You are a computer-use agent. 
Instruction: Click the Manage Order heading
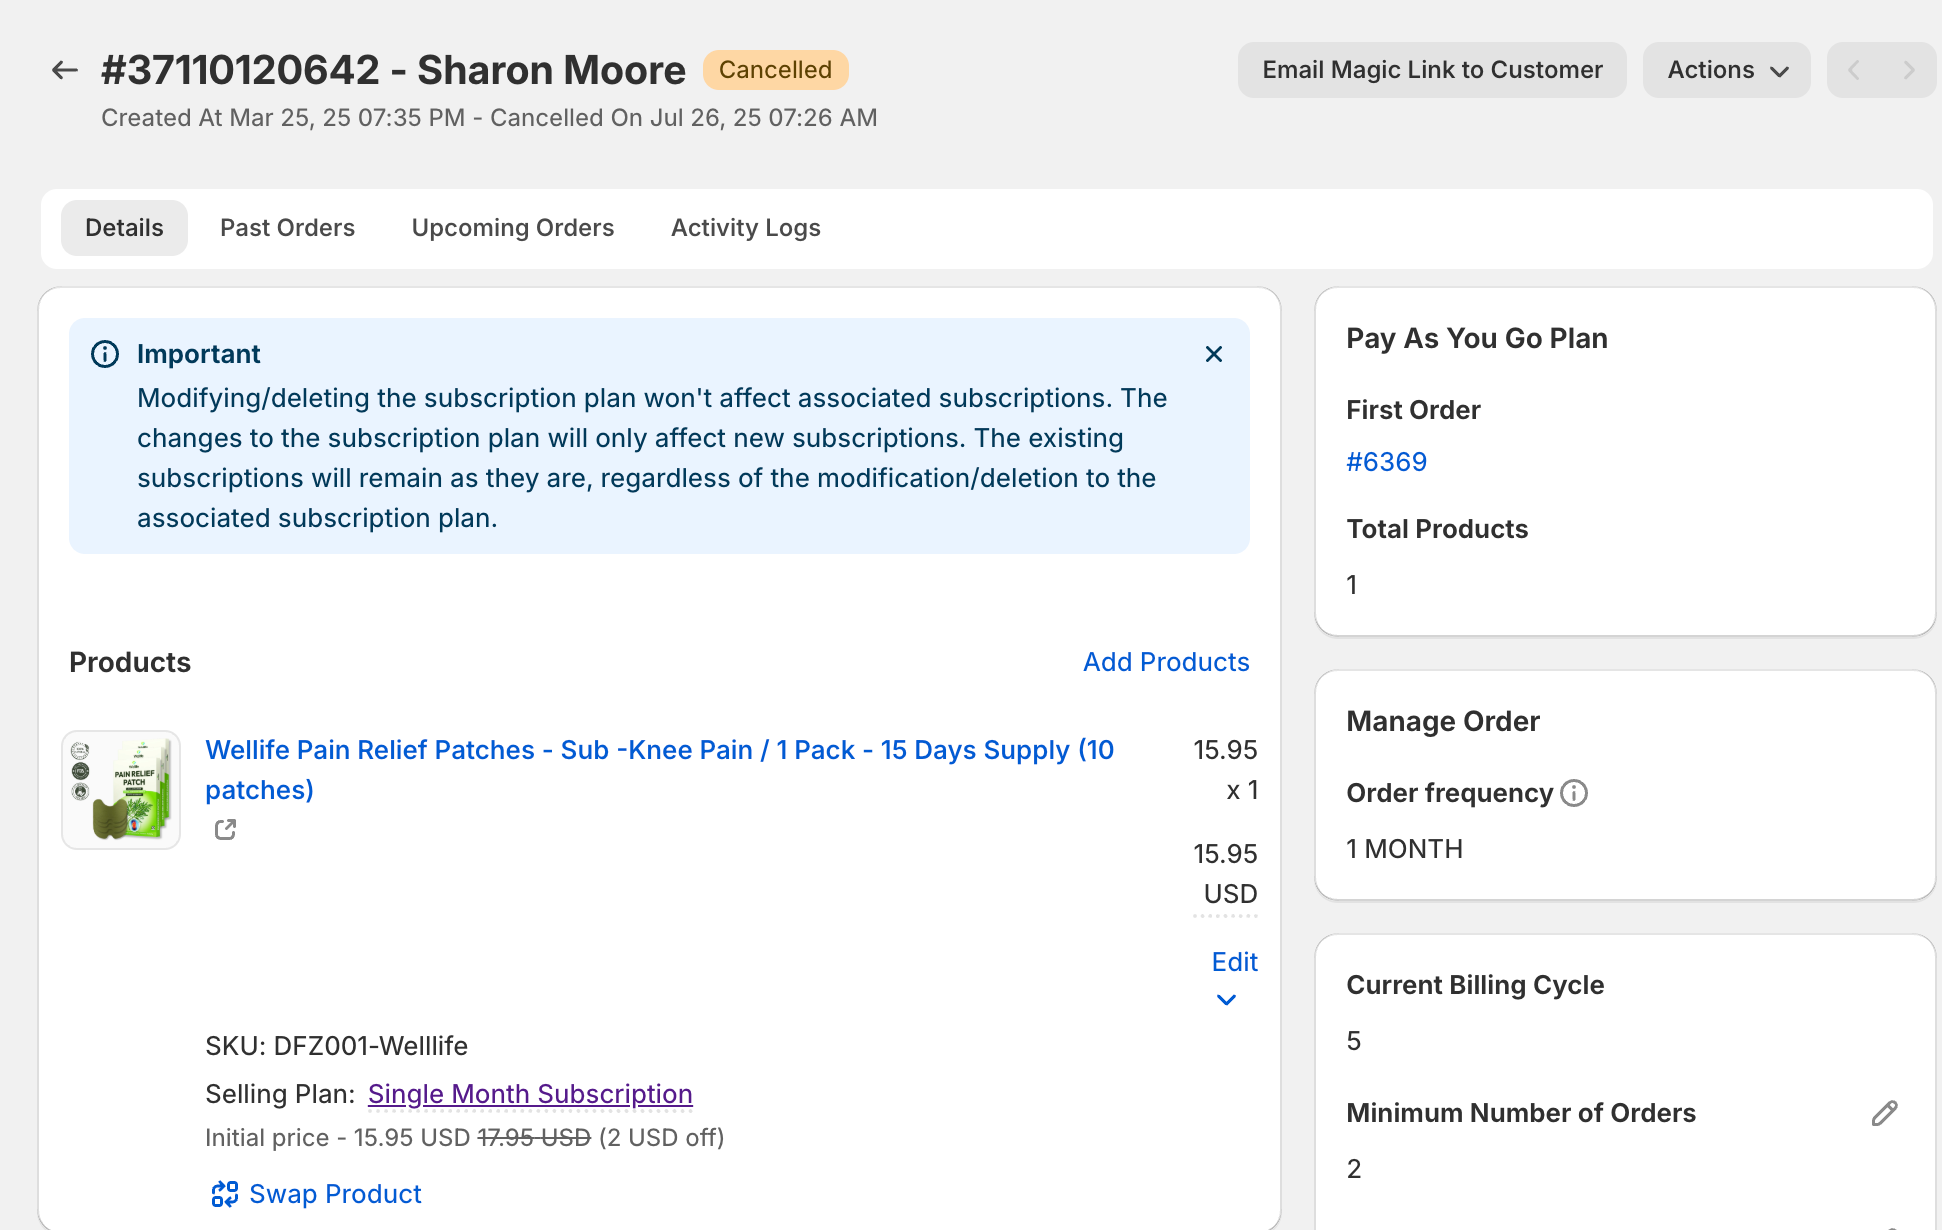[1443, 721]
